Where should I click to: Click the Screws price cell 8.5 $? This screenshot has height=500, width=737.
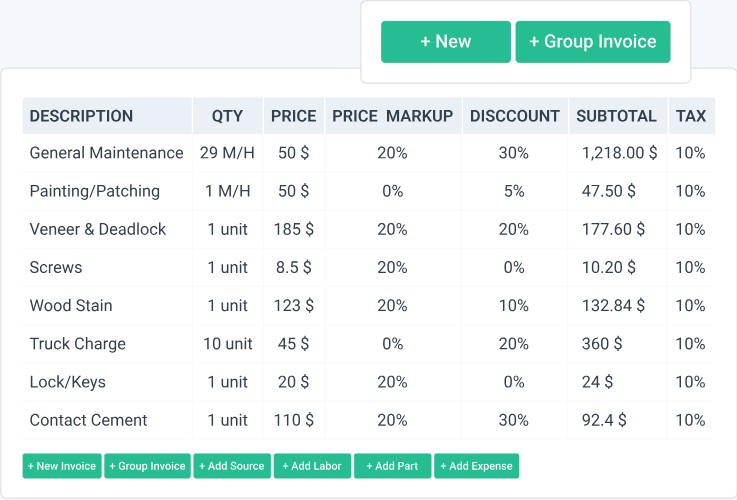[x=293, y=267]
